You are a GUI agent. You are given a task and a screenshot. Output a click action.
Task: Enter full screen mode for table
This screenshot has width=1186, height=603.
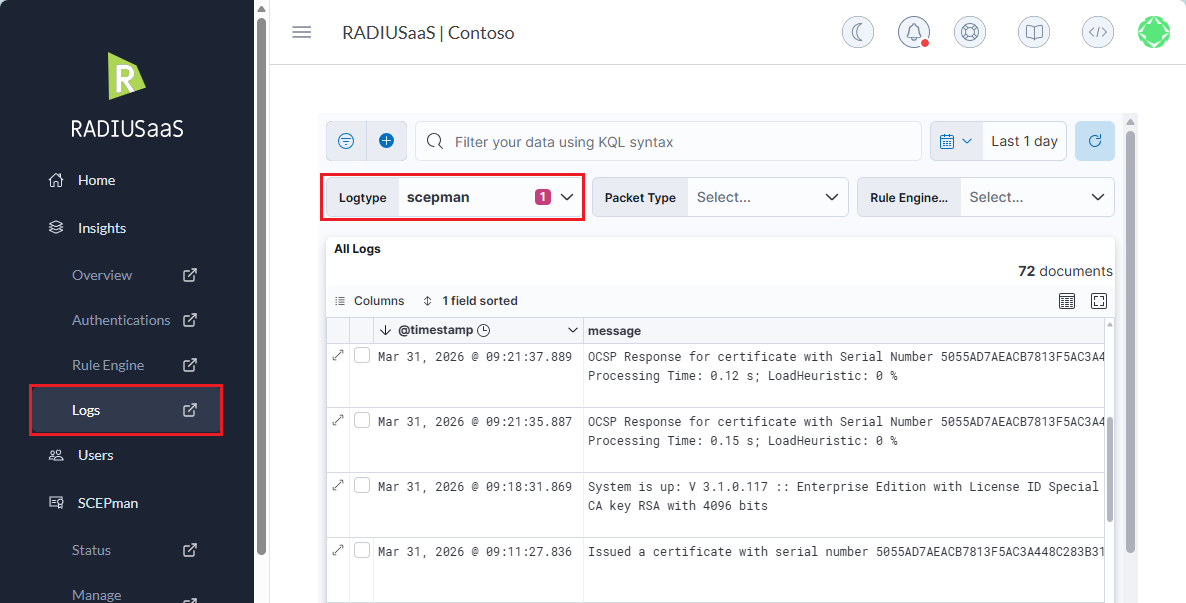(x=1098, y=301)
